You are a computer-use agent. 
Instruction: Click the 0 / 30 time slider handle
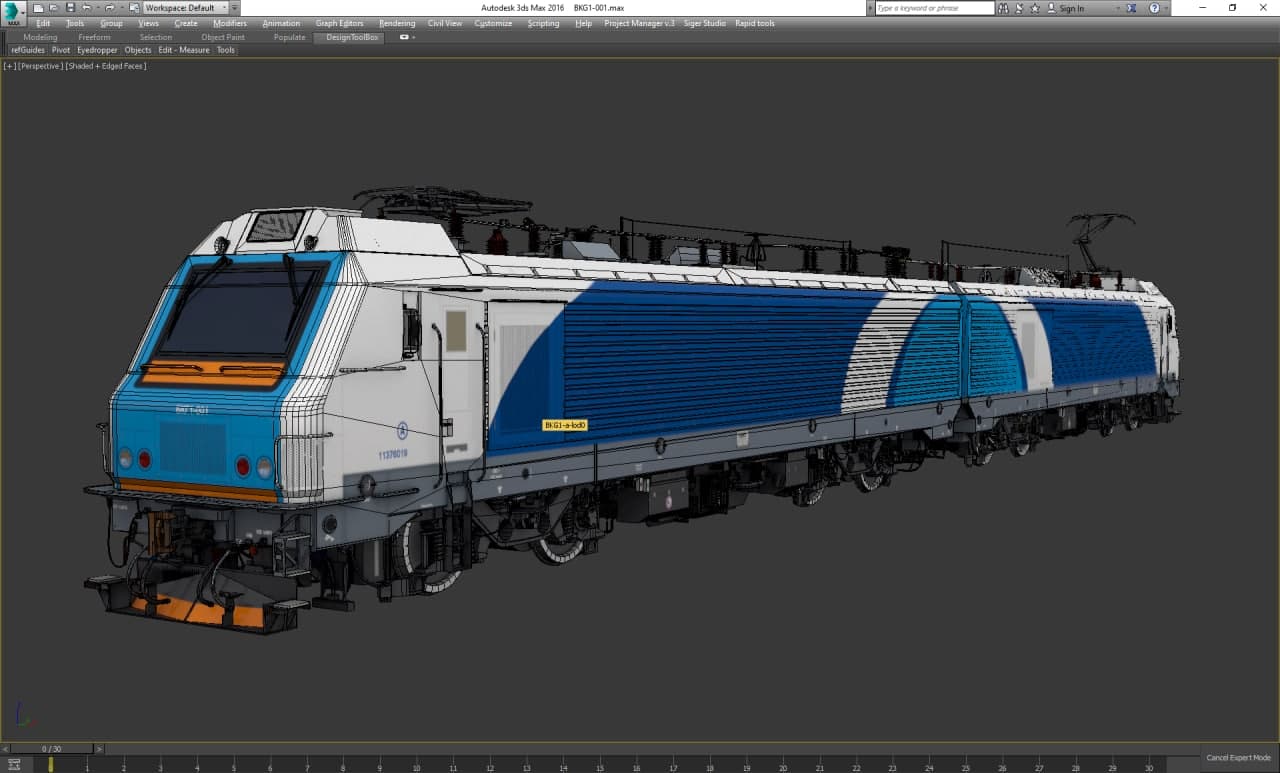pos(51,748)
